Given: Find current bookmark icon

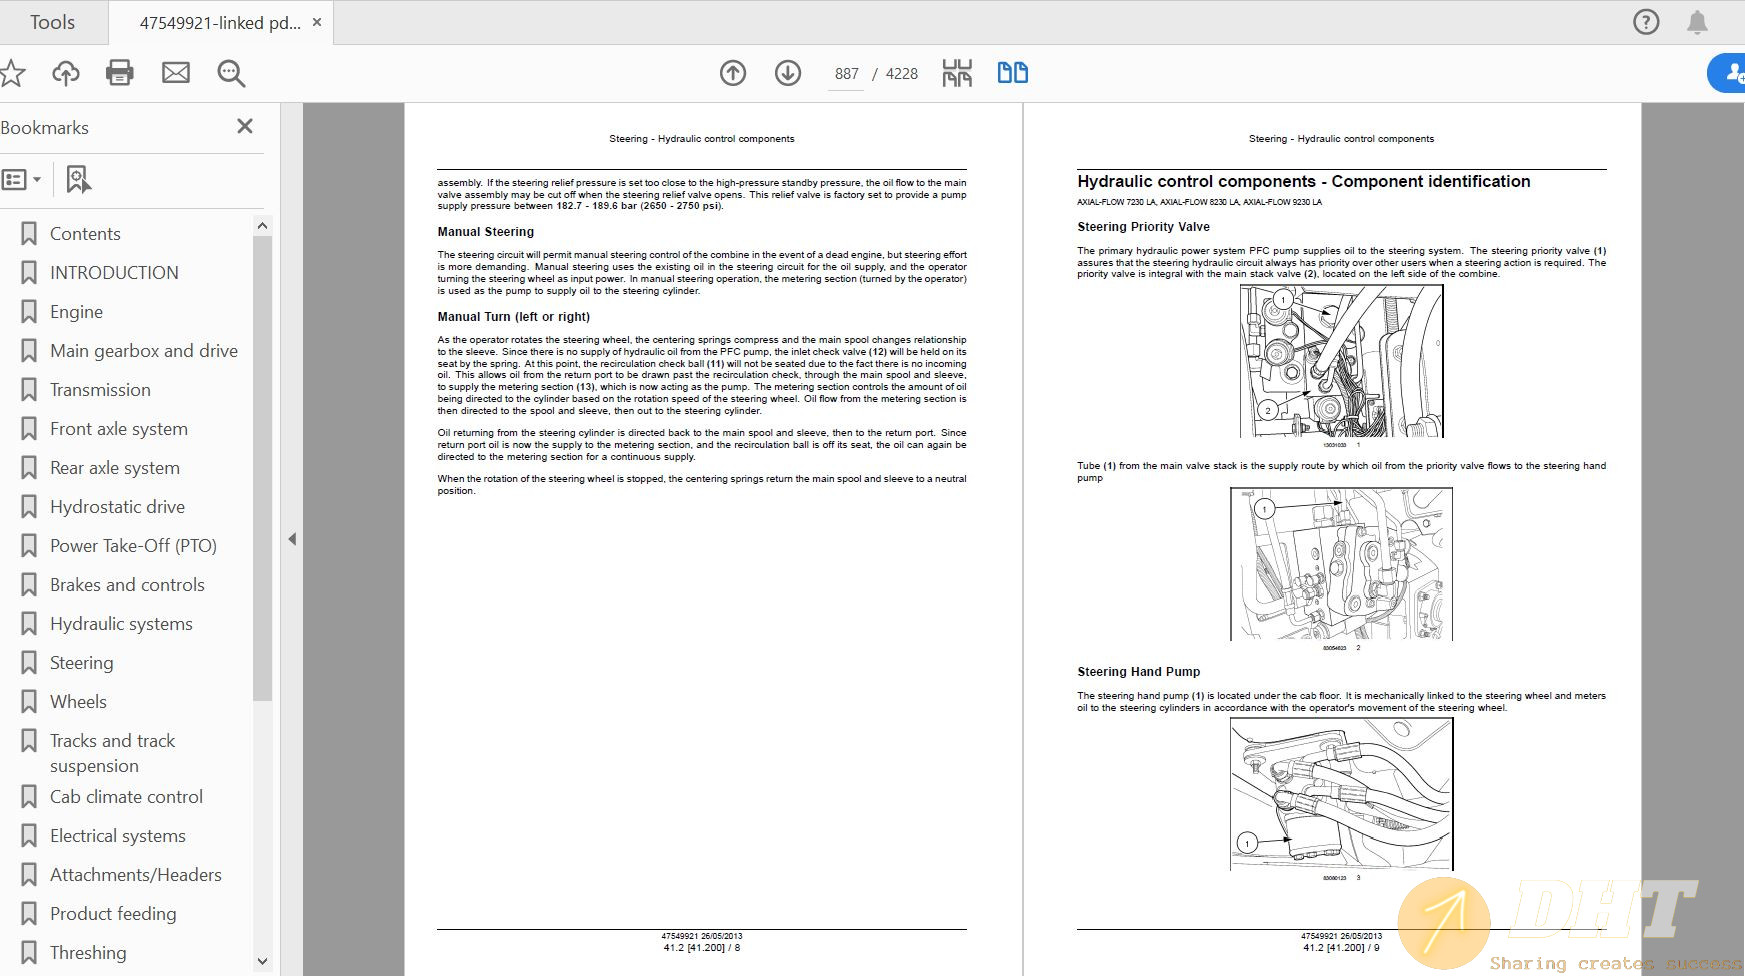Looking at the screenshot, I should pos(78,179).
